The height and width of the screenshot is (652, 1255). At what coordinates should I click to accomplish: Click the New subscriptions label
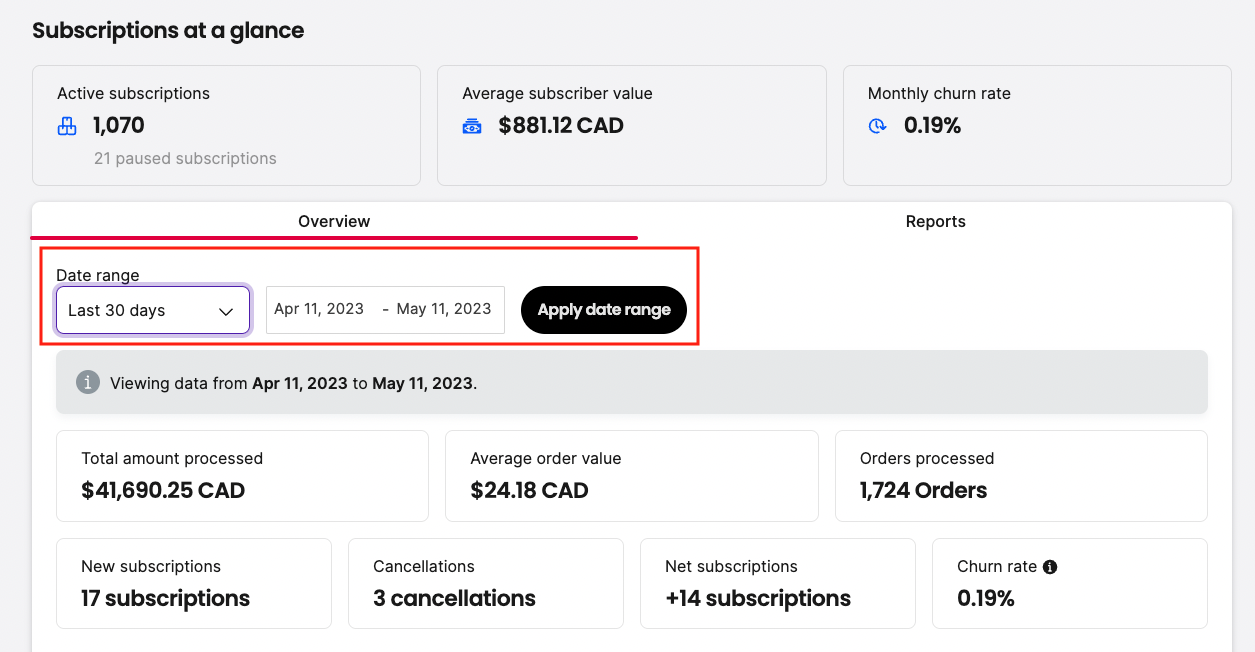click(x=151, y=566)
